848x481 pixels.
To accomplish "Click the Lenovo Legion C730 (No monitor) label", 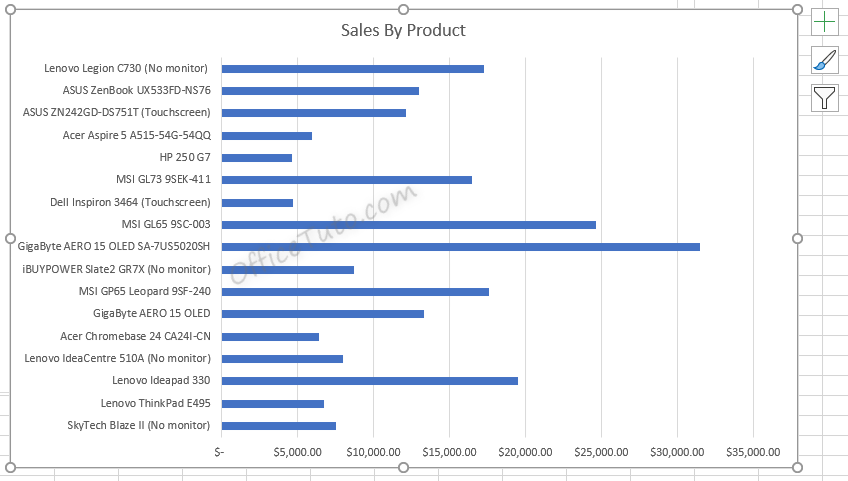I will point(126,68).
